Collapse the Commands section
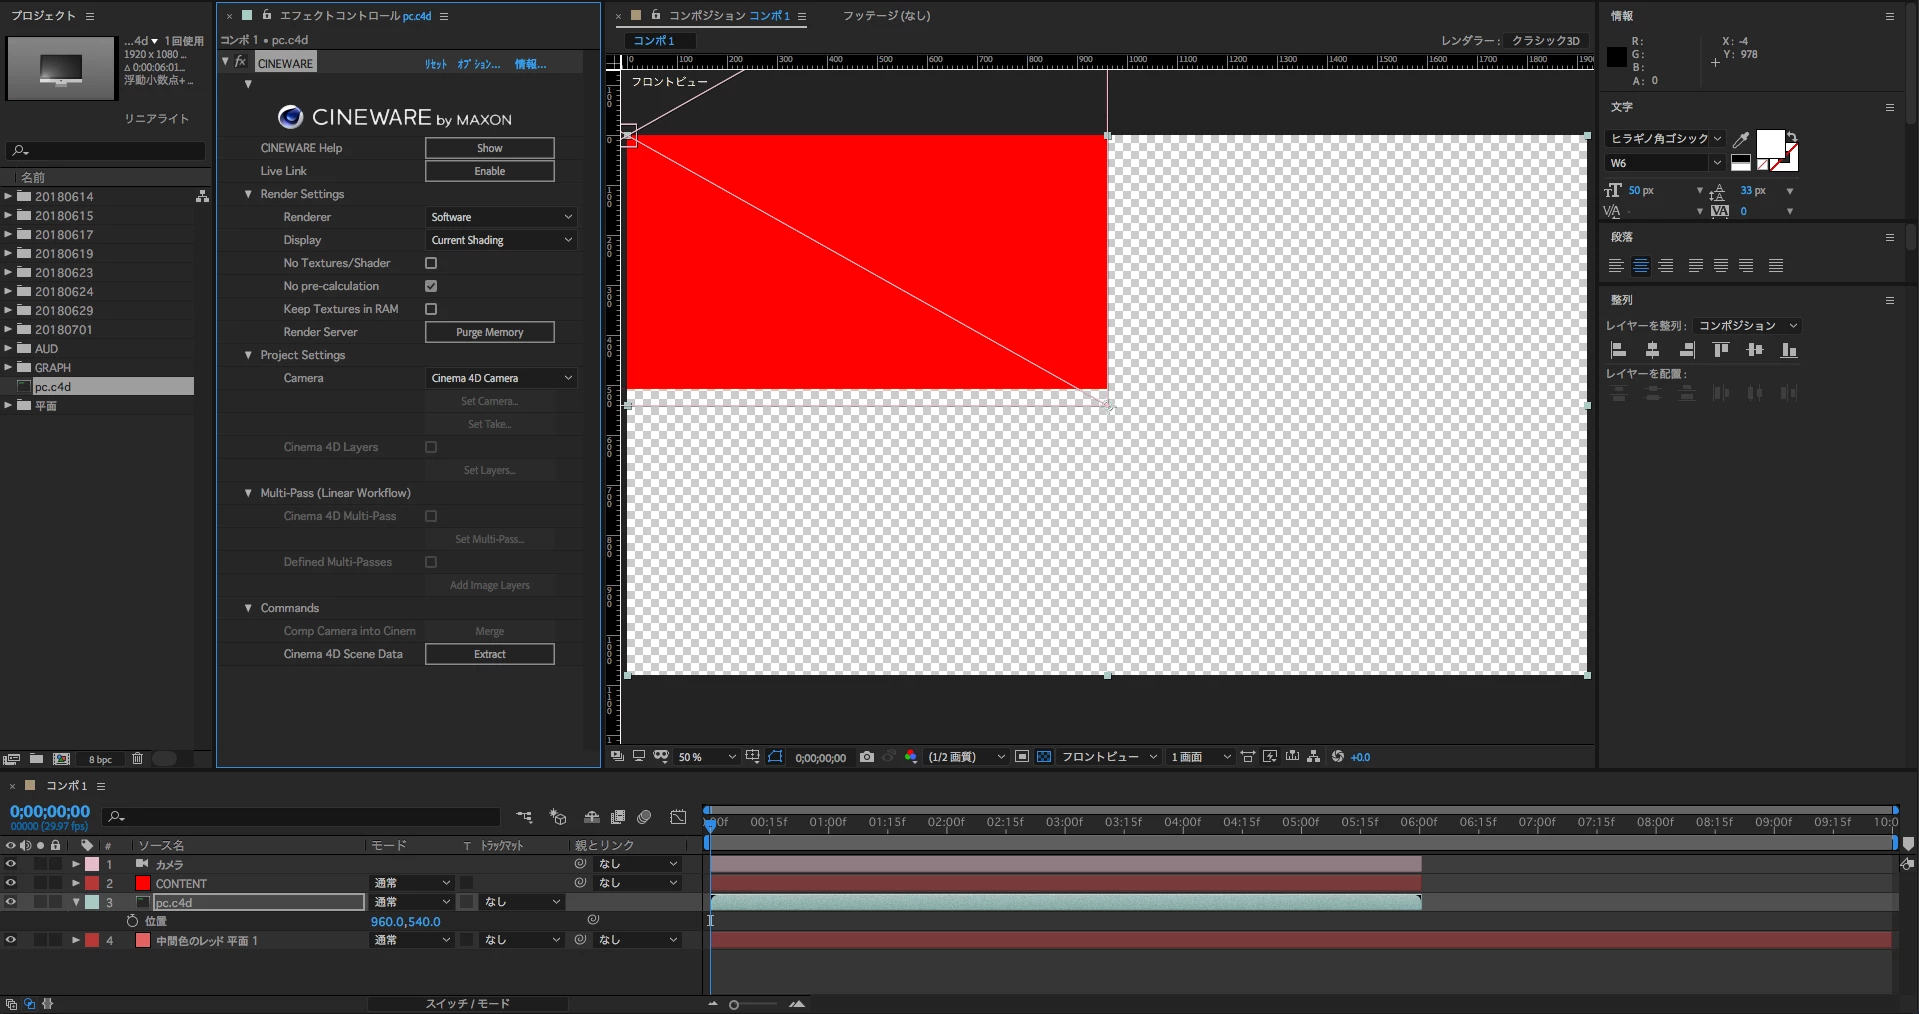 (248, 608)
